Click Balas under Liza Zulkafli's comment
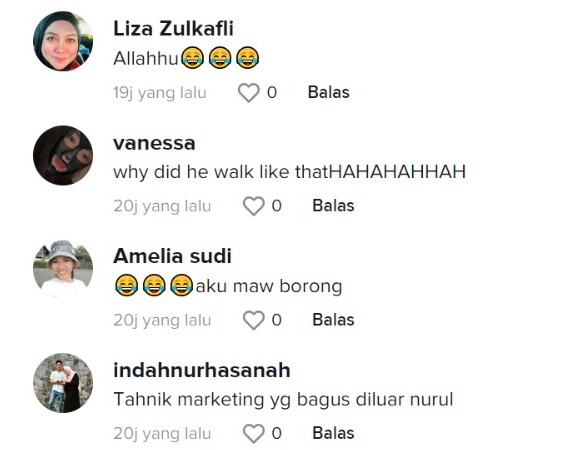 coord(328,92)
